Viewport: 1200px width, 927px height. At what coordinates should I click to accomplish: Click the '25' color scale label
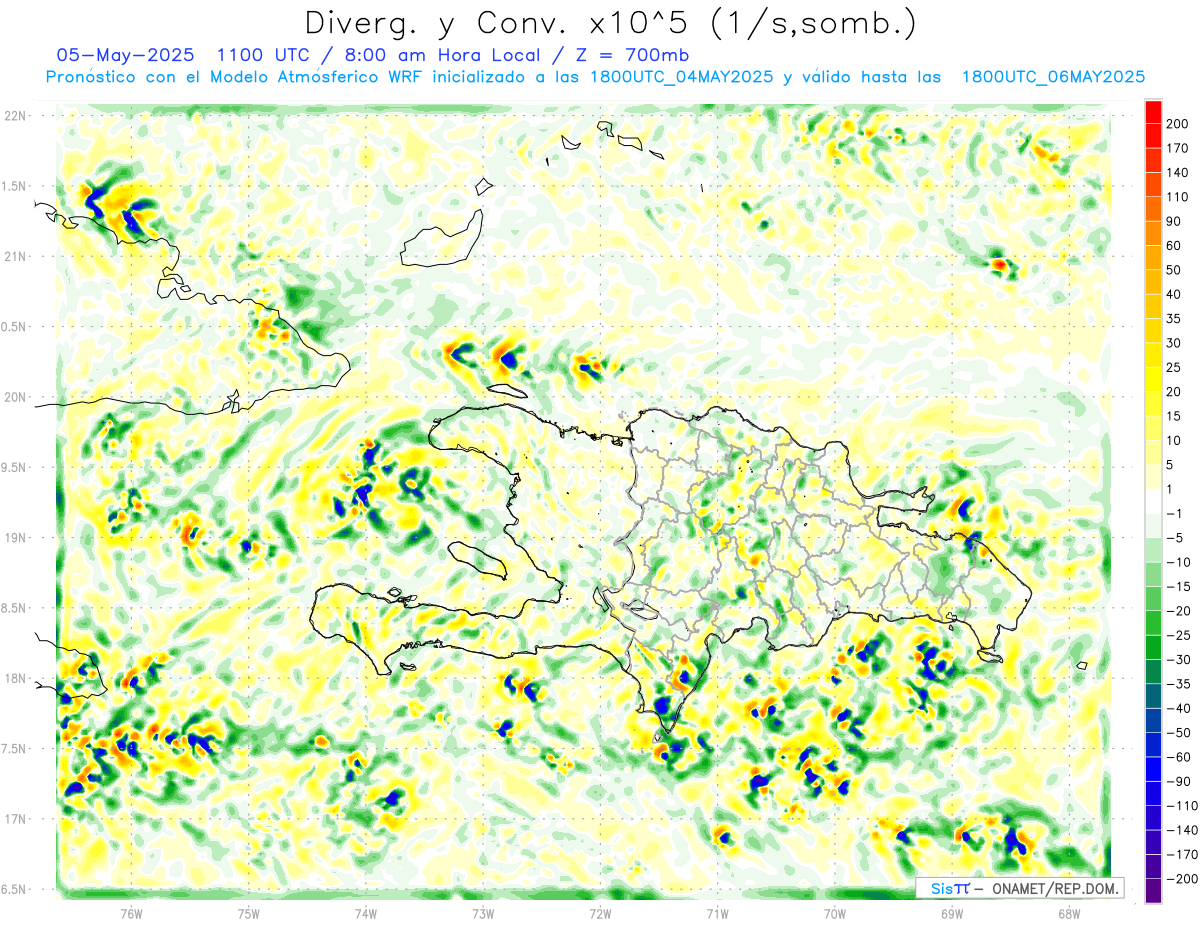(x=1174, y=367)
